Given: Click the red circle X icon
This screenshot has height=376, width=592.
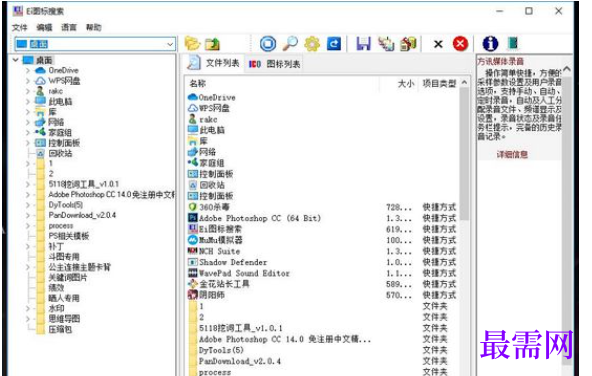Looking at the screenshot, I should coord(460,44).
